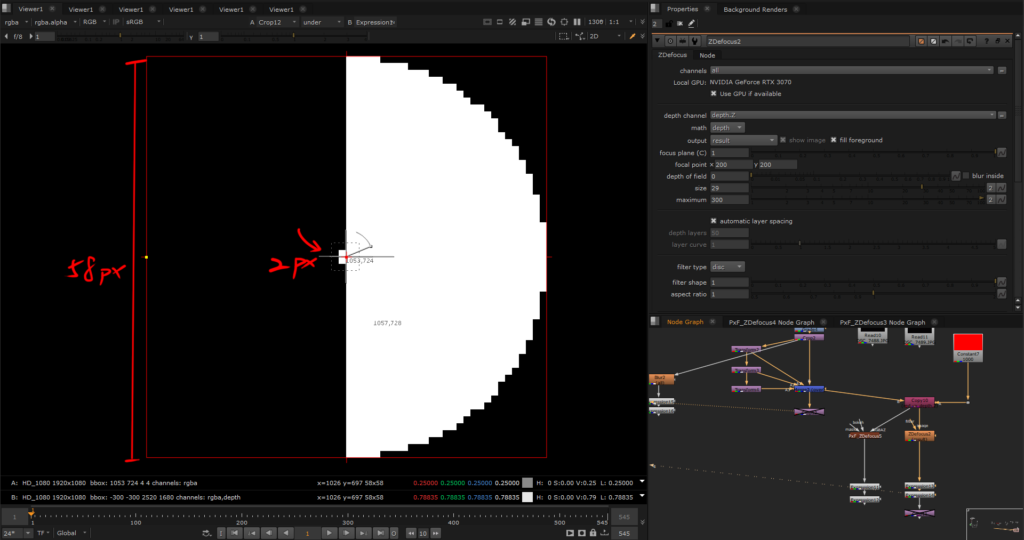Click the playback loop mode icon
The height and width of the screenshot is (540, 1024).
pos(206,533)
